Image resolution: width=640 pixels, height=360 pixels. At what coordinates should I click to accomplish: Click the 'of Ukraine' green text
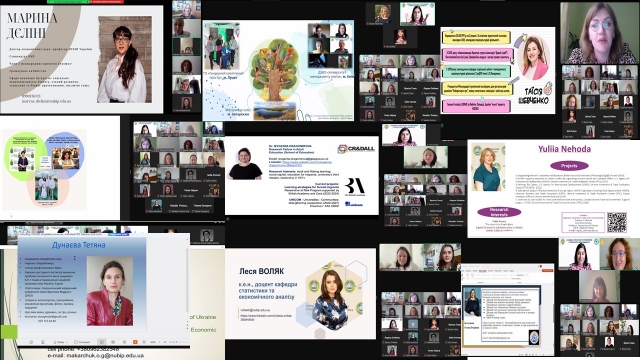tap(203, 317)
